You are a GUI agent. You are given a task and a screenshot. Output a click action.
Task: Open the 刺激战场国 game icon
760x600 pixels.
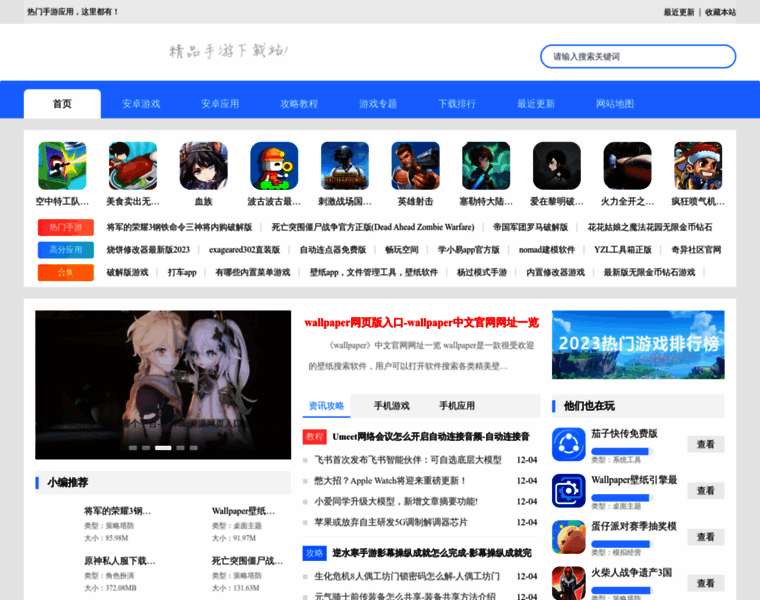point(345,166)
